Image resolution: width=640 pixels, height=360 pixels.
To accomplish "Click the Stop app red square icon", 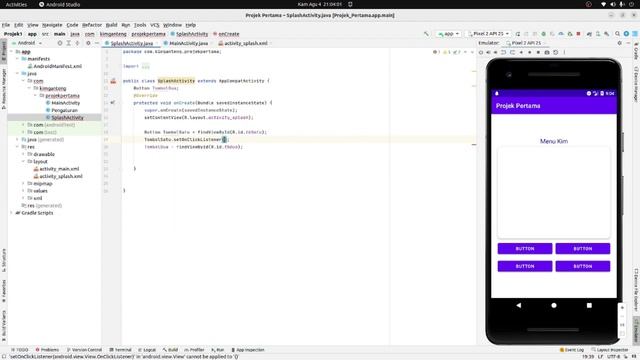I will [578, 34].
